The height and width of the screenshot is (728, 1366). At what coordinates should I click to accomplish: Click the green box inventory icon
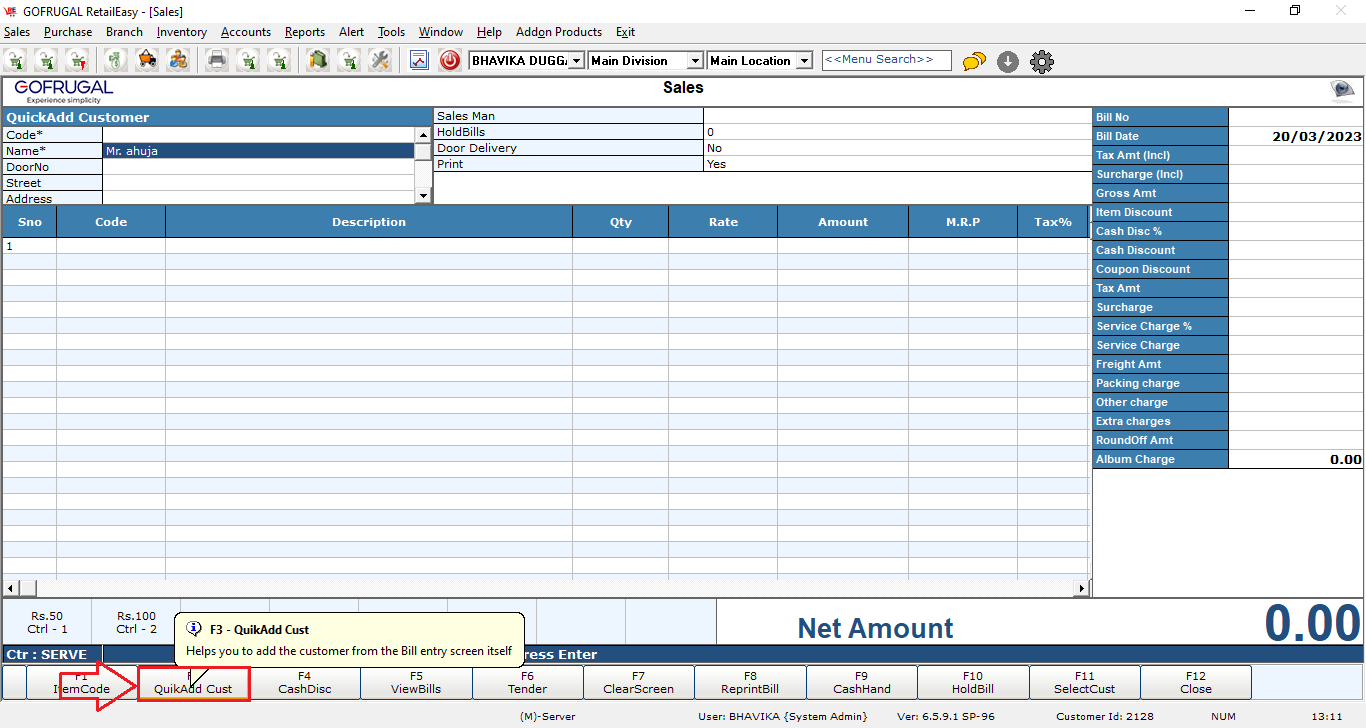click(318, 61)
